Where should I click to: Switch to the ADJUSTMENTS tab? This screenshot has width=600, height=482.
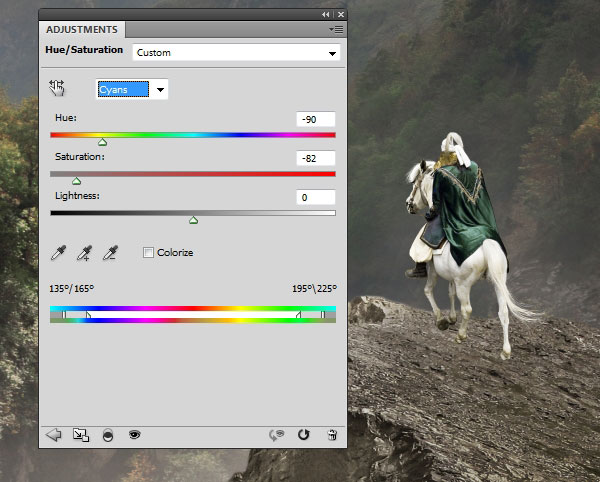coord(82,29)
